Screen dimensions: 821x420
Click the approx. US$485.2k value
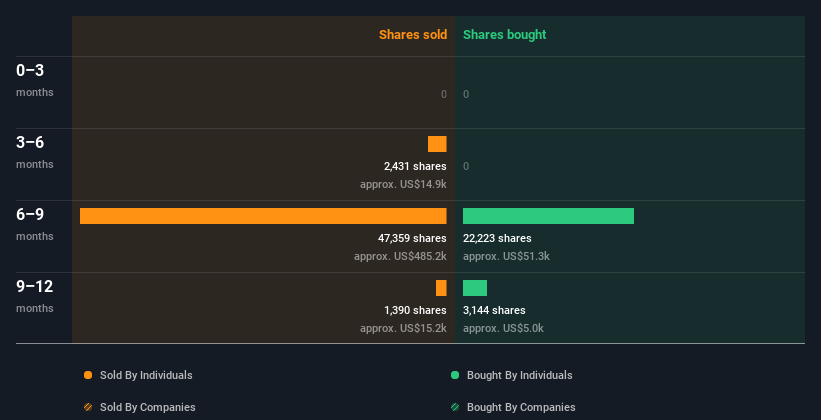400,257
